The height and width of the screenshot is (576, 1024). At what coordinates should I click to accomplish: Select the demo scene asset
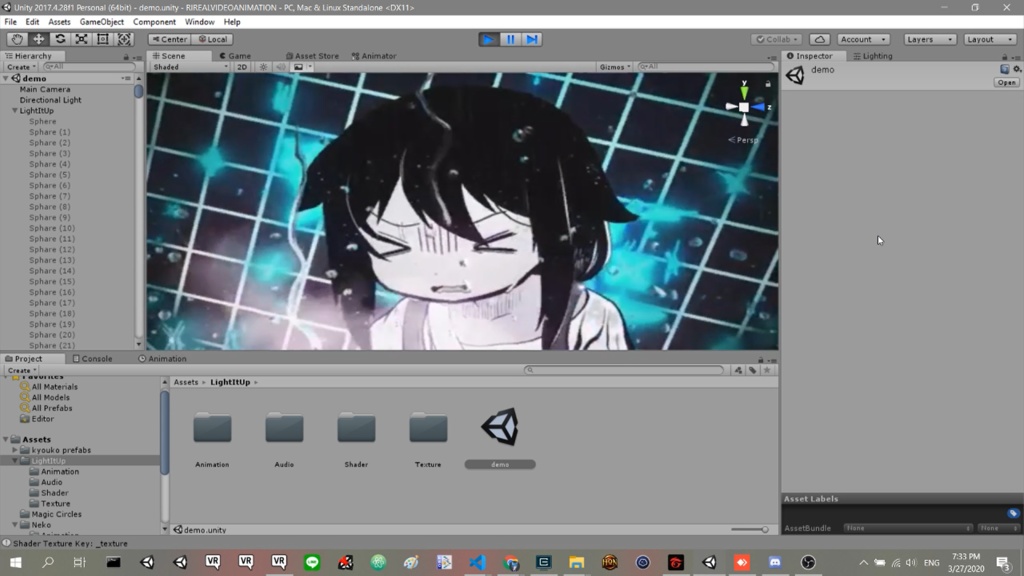tap(500, 427)
